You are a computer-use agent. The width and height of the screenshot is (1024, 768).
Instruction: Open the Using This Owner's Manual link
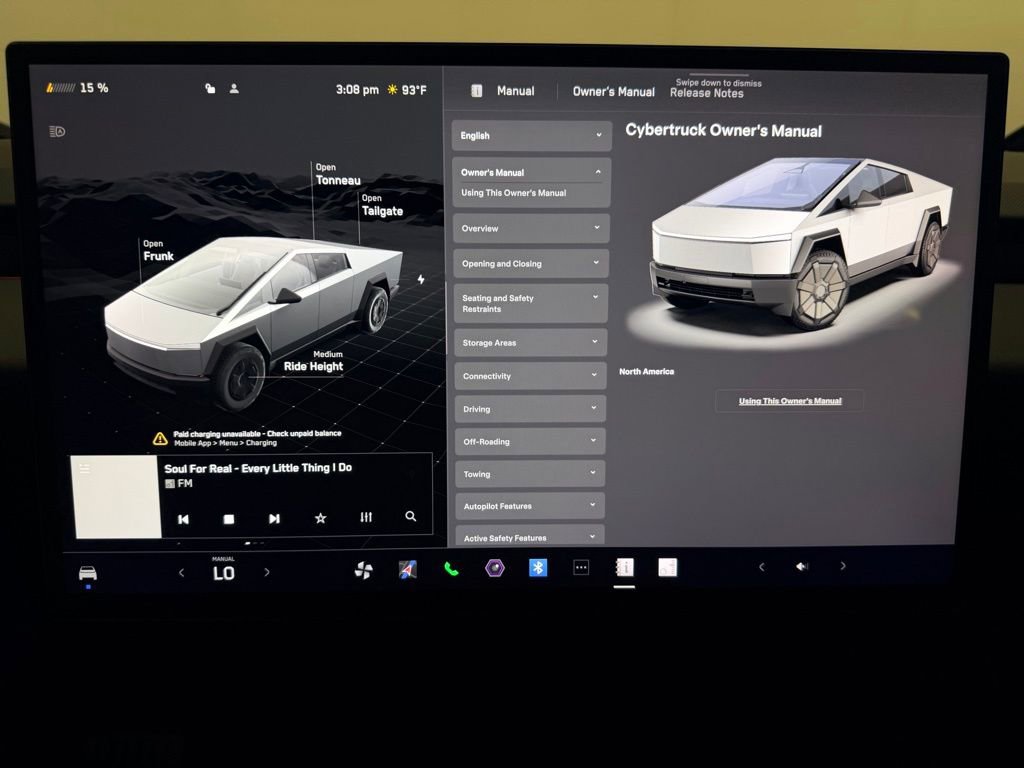789,400
